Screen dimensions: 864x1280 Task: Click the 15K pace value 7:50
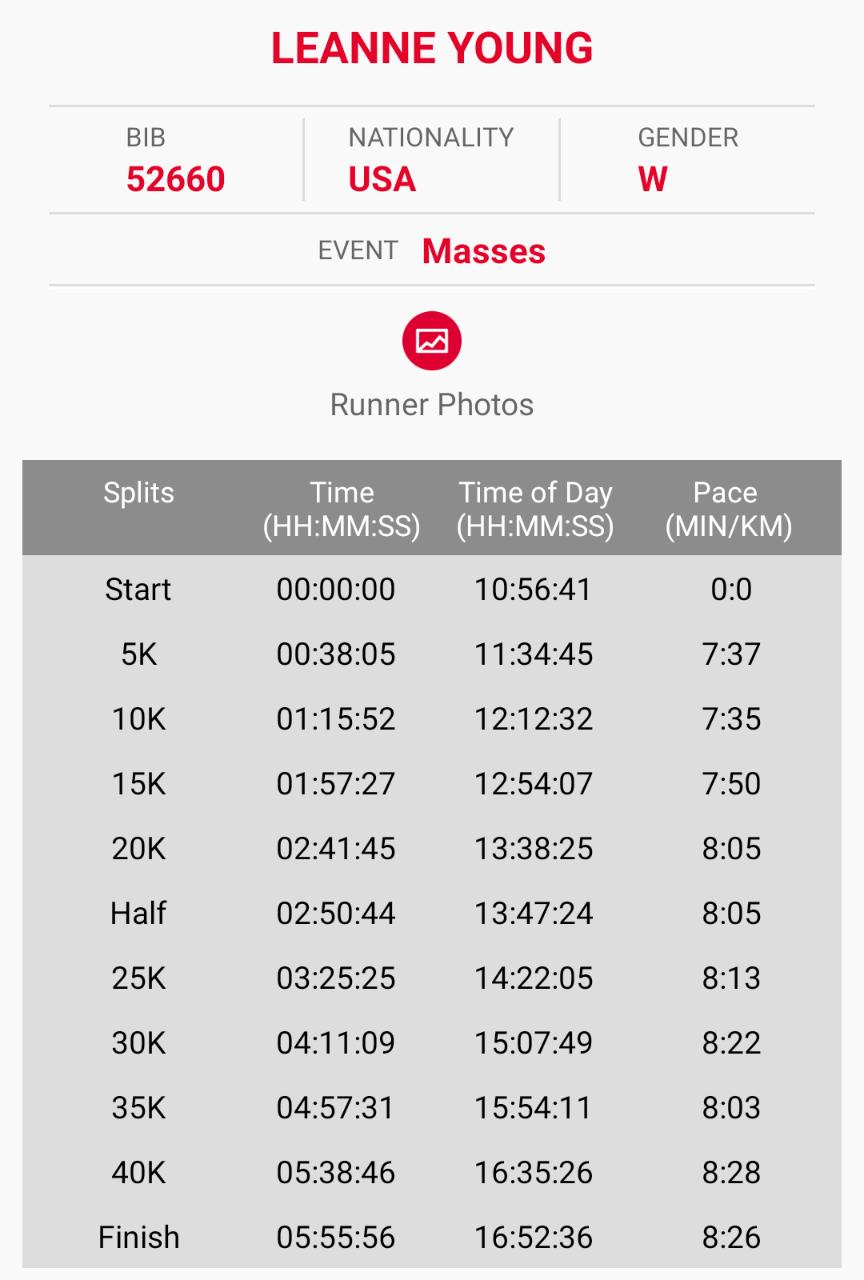[x=731, y=784]
